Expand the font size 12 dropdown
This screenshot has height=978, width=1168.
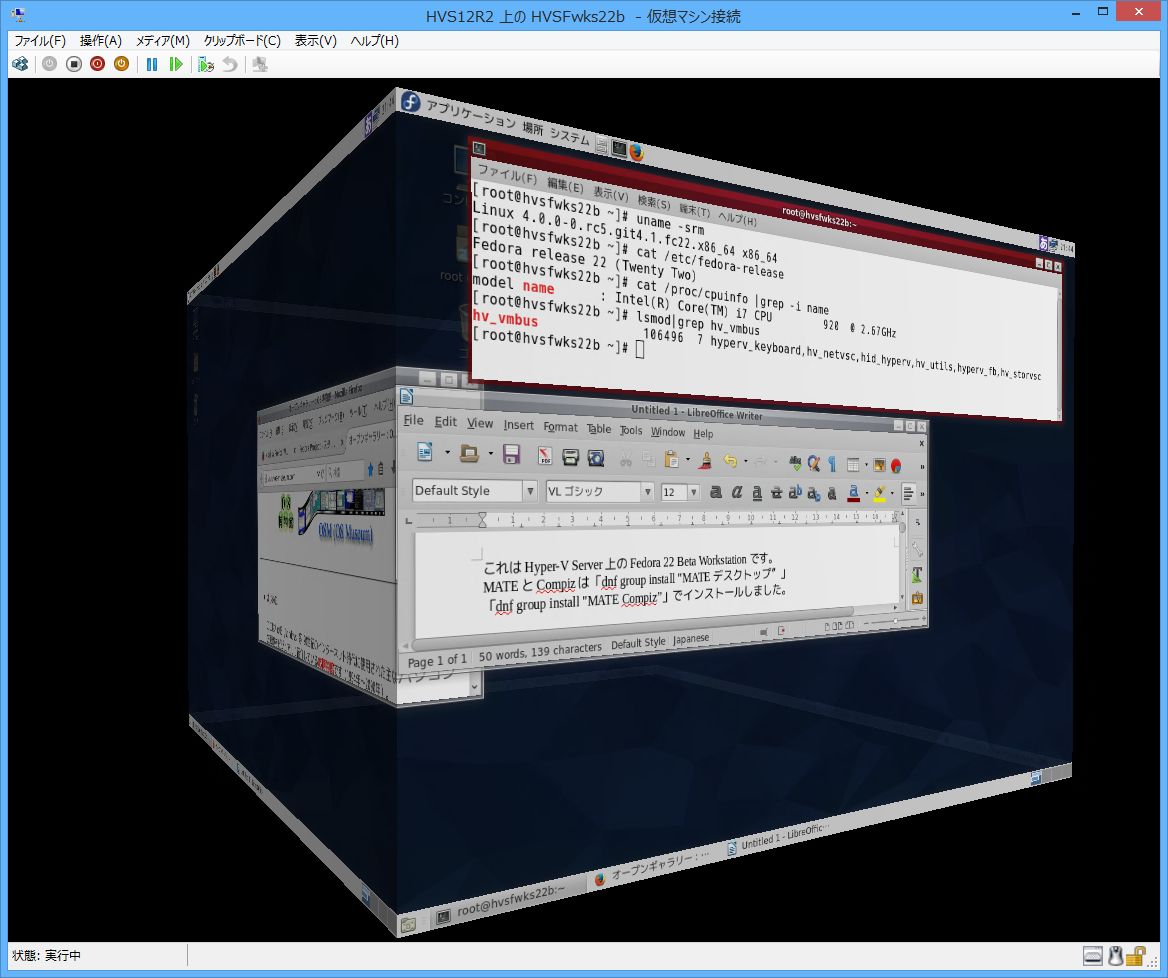(x=694, y=492)
